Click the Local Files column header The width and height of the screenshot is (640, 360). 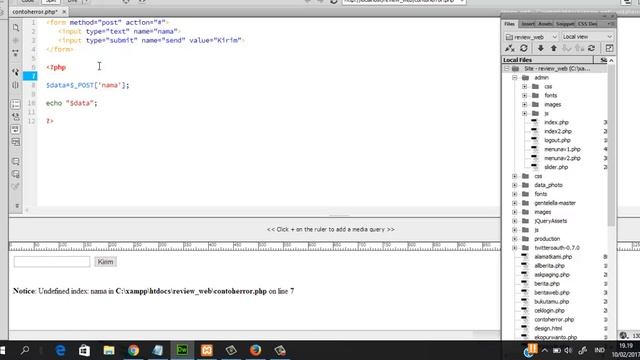pyautogui.click(x=547, y=60)
